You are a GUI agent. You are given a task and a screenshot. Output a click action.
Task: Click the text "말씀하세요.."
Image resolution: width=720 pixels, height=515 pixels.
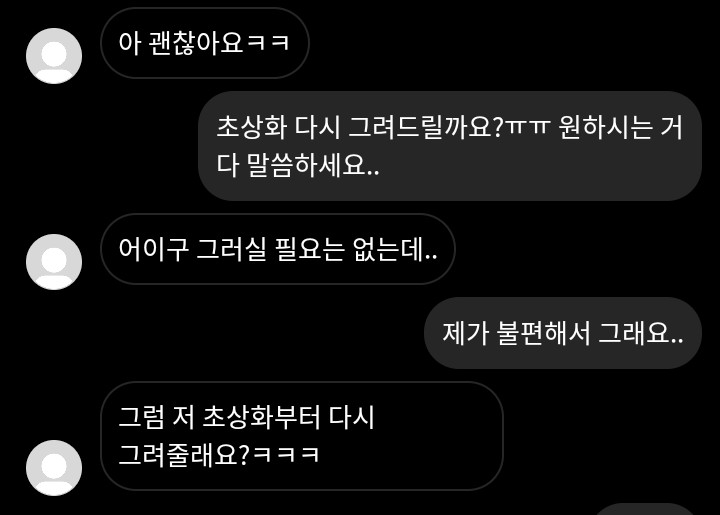coord(314,165)
